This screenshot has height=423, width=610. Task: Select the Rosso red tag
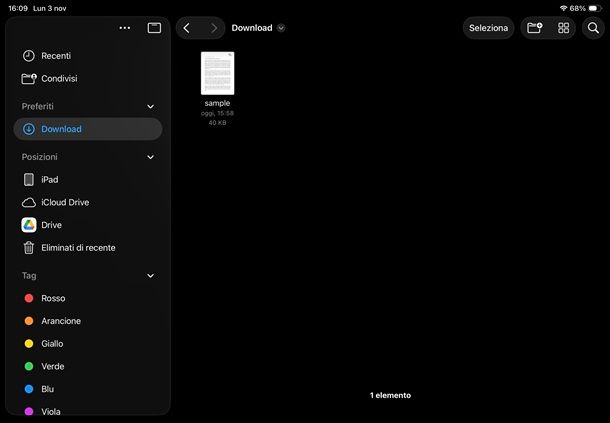88,298
